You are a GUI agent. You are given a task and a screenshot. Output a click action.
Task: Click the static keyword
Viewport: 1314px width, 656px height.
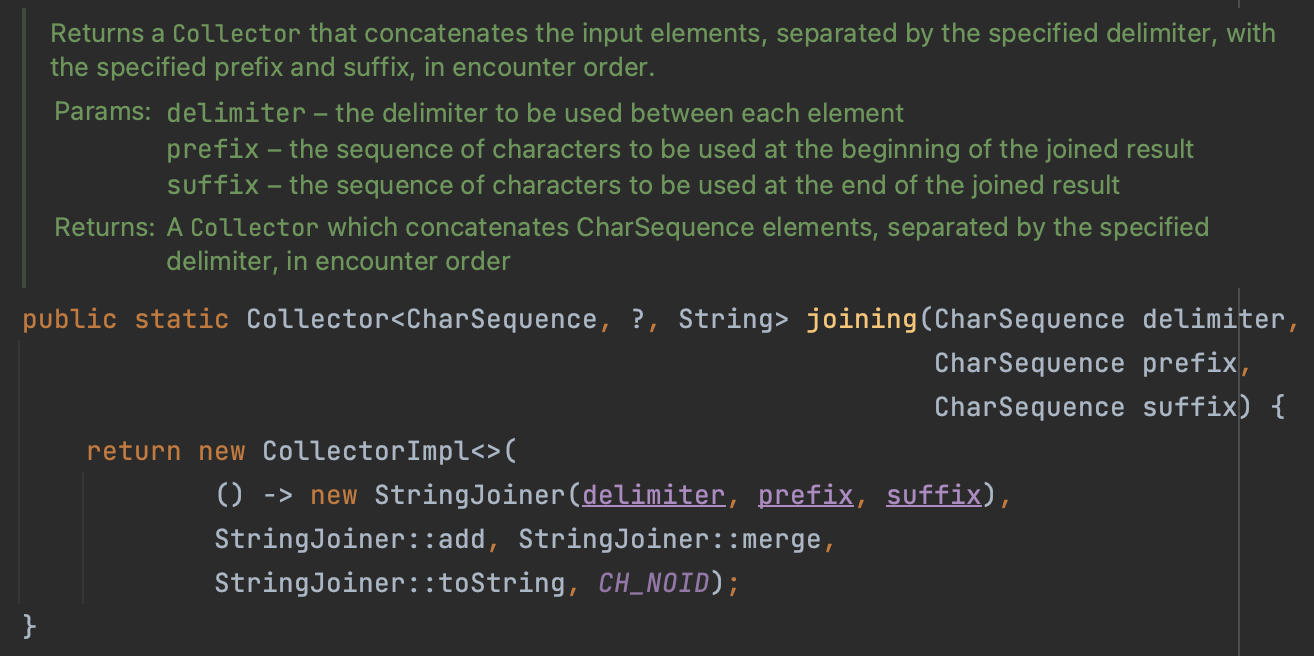181,319
